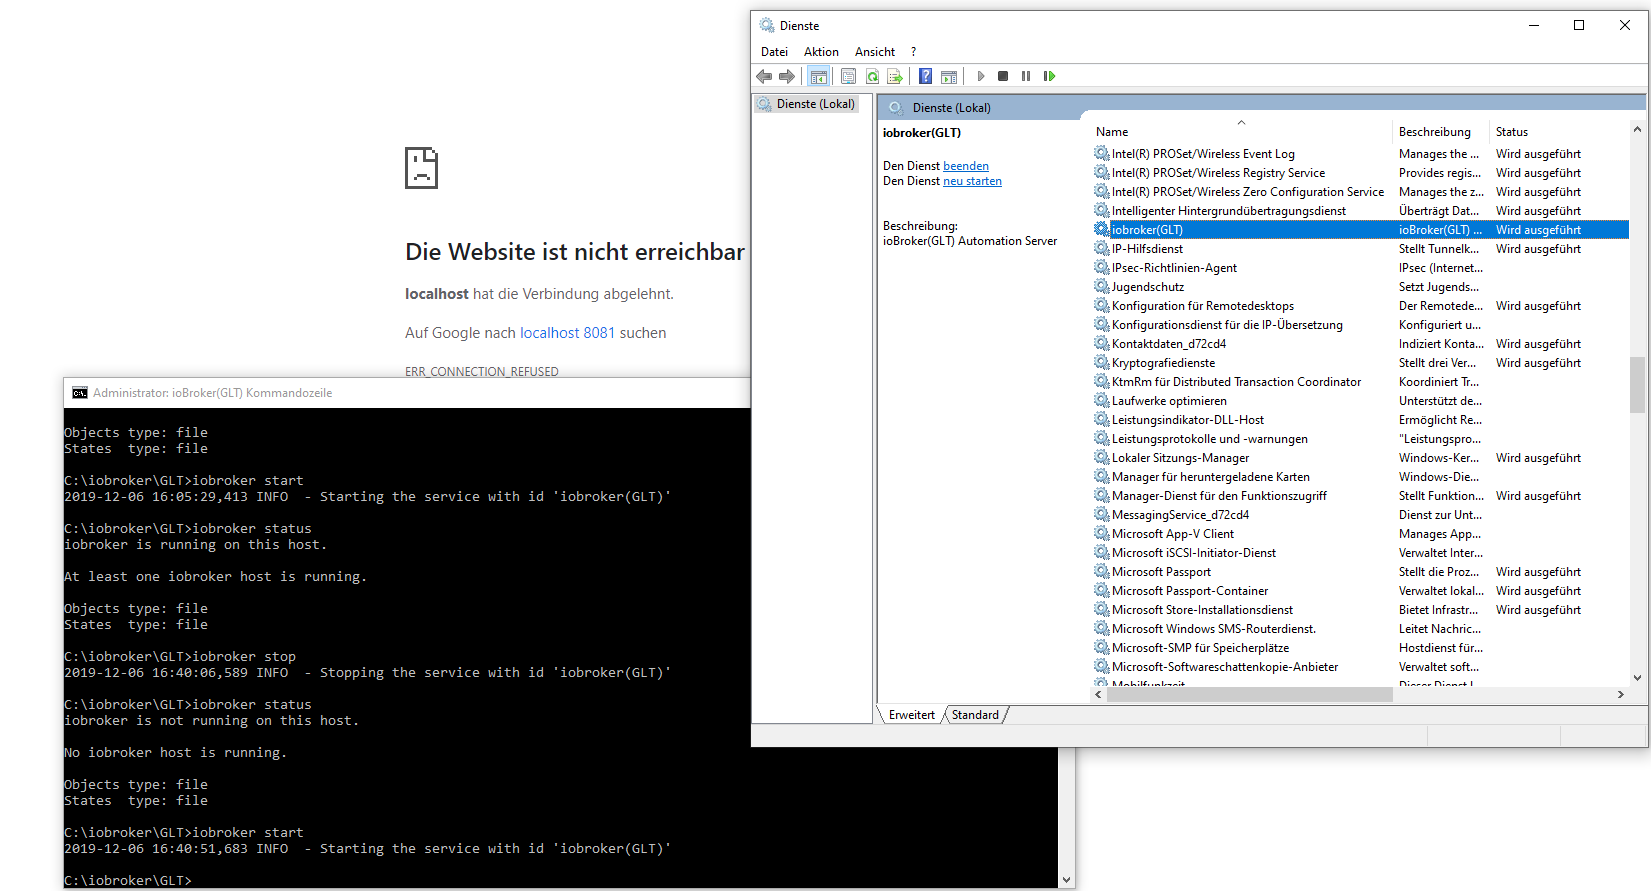1651x891 pixels.
Task: Open the Aktion menu
Action: coord(821,52)
